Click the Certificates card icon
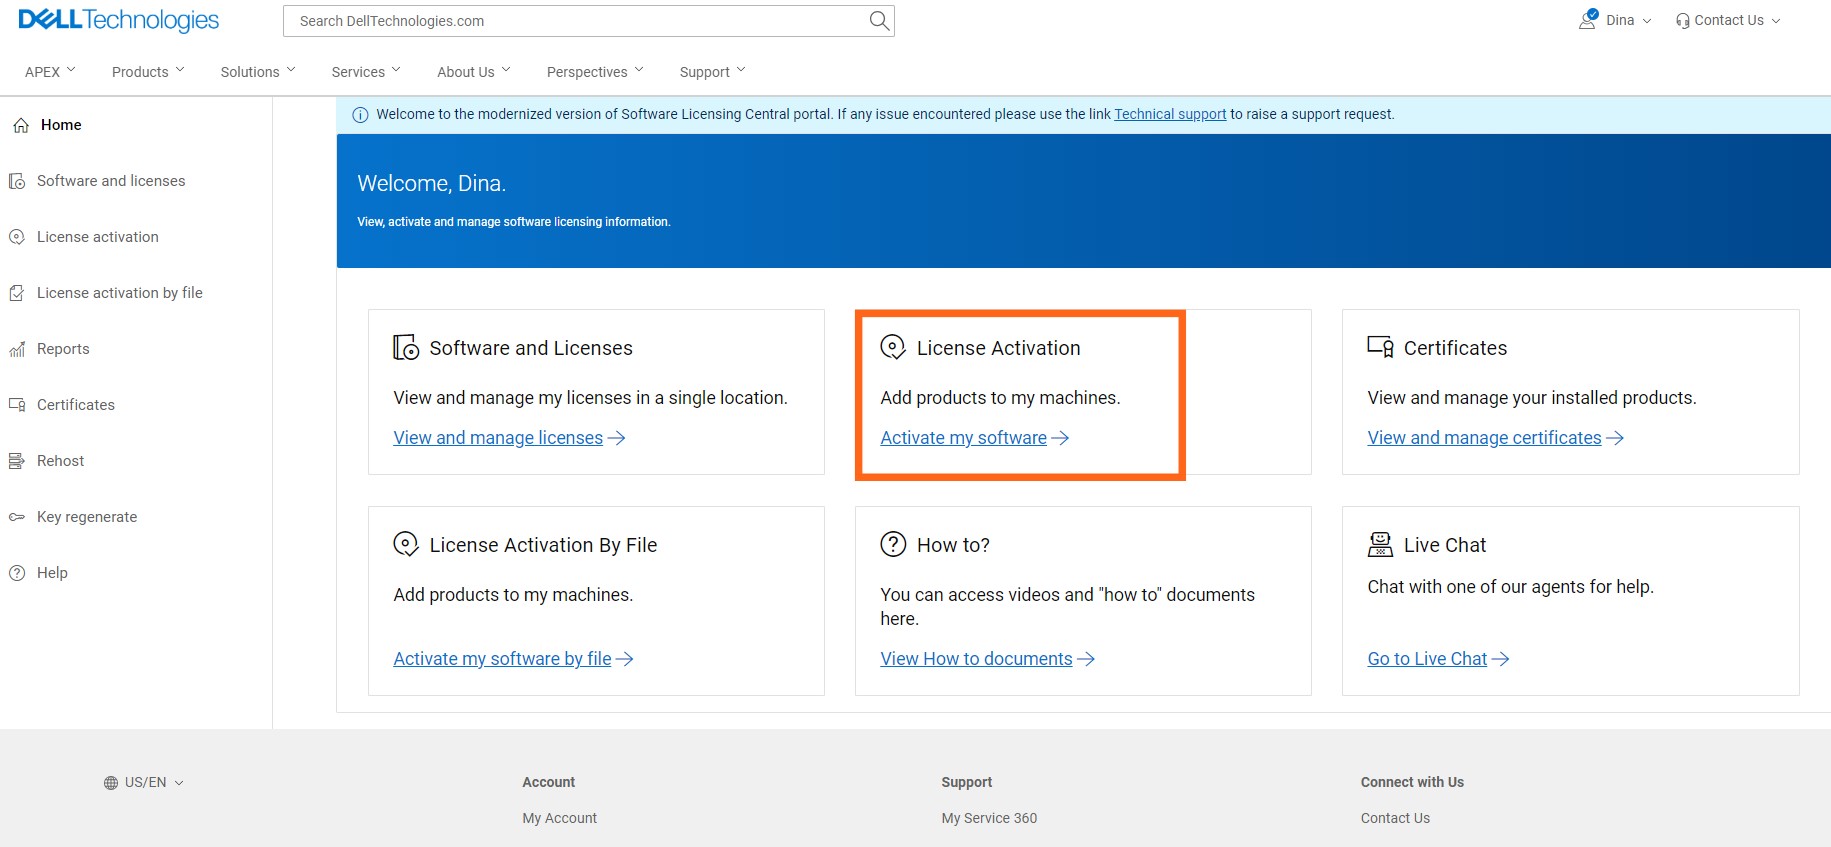The width and height of the screenshot is (1831, 847). (1380, 347)
